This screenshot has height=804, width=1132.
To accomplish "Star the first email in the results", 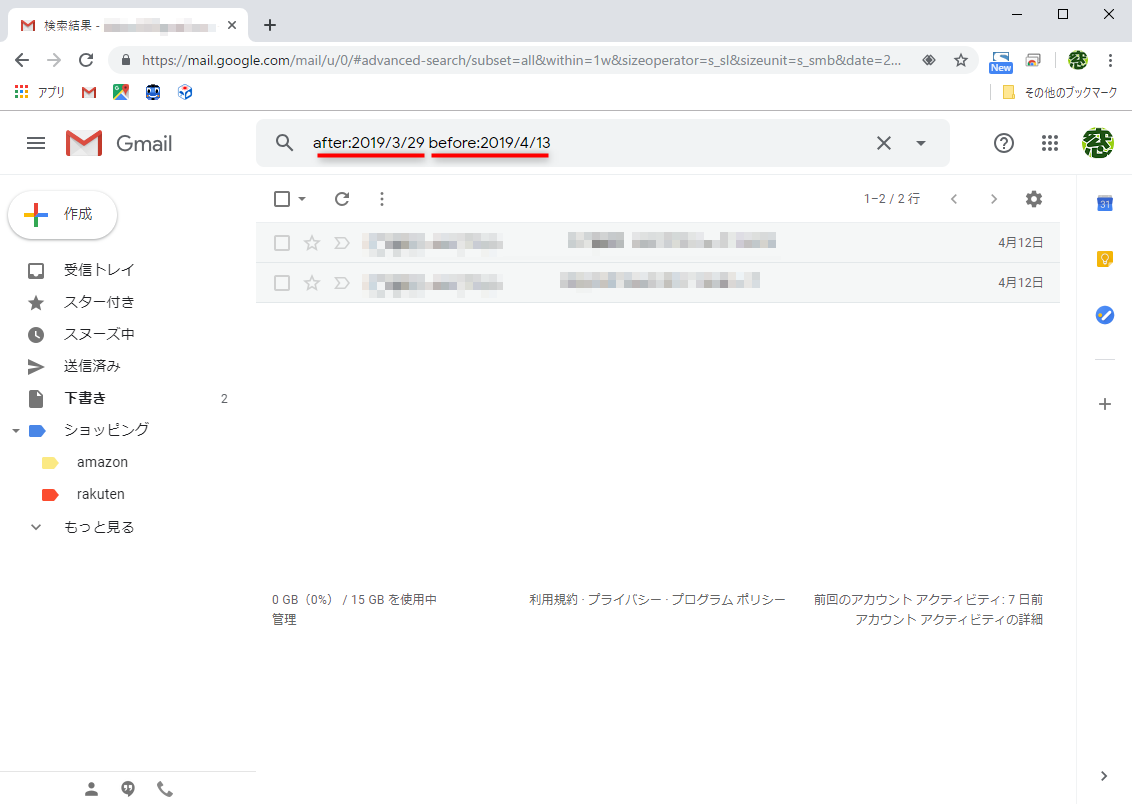I will click(311, 242).
